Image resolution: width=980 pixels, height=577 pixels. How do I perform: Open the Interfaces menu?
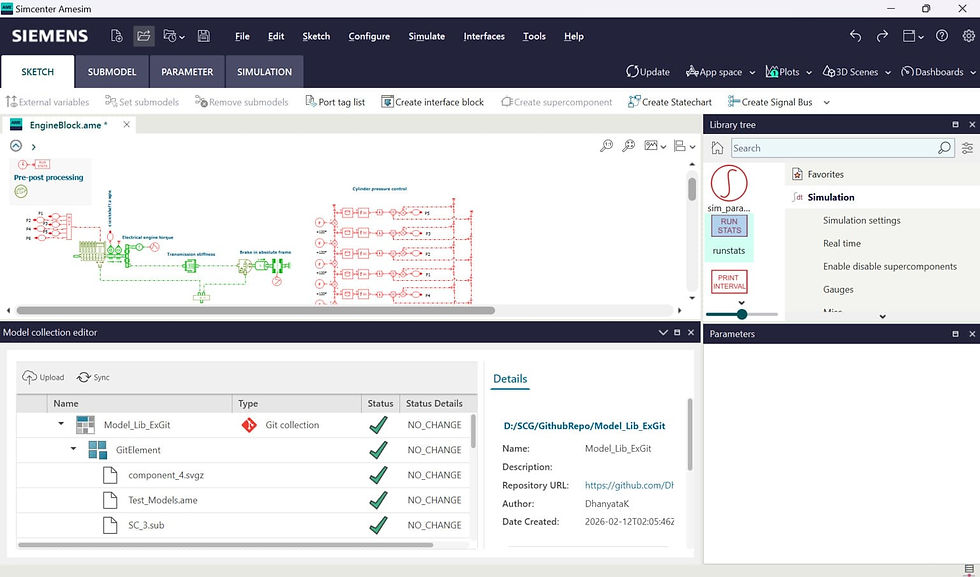click(484, 36)
